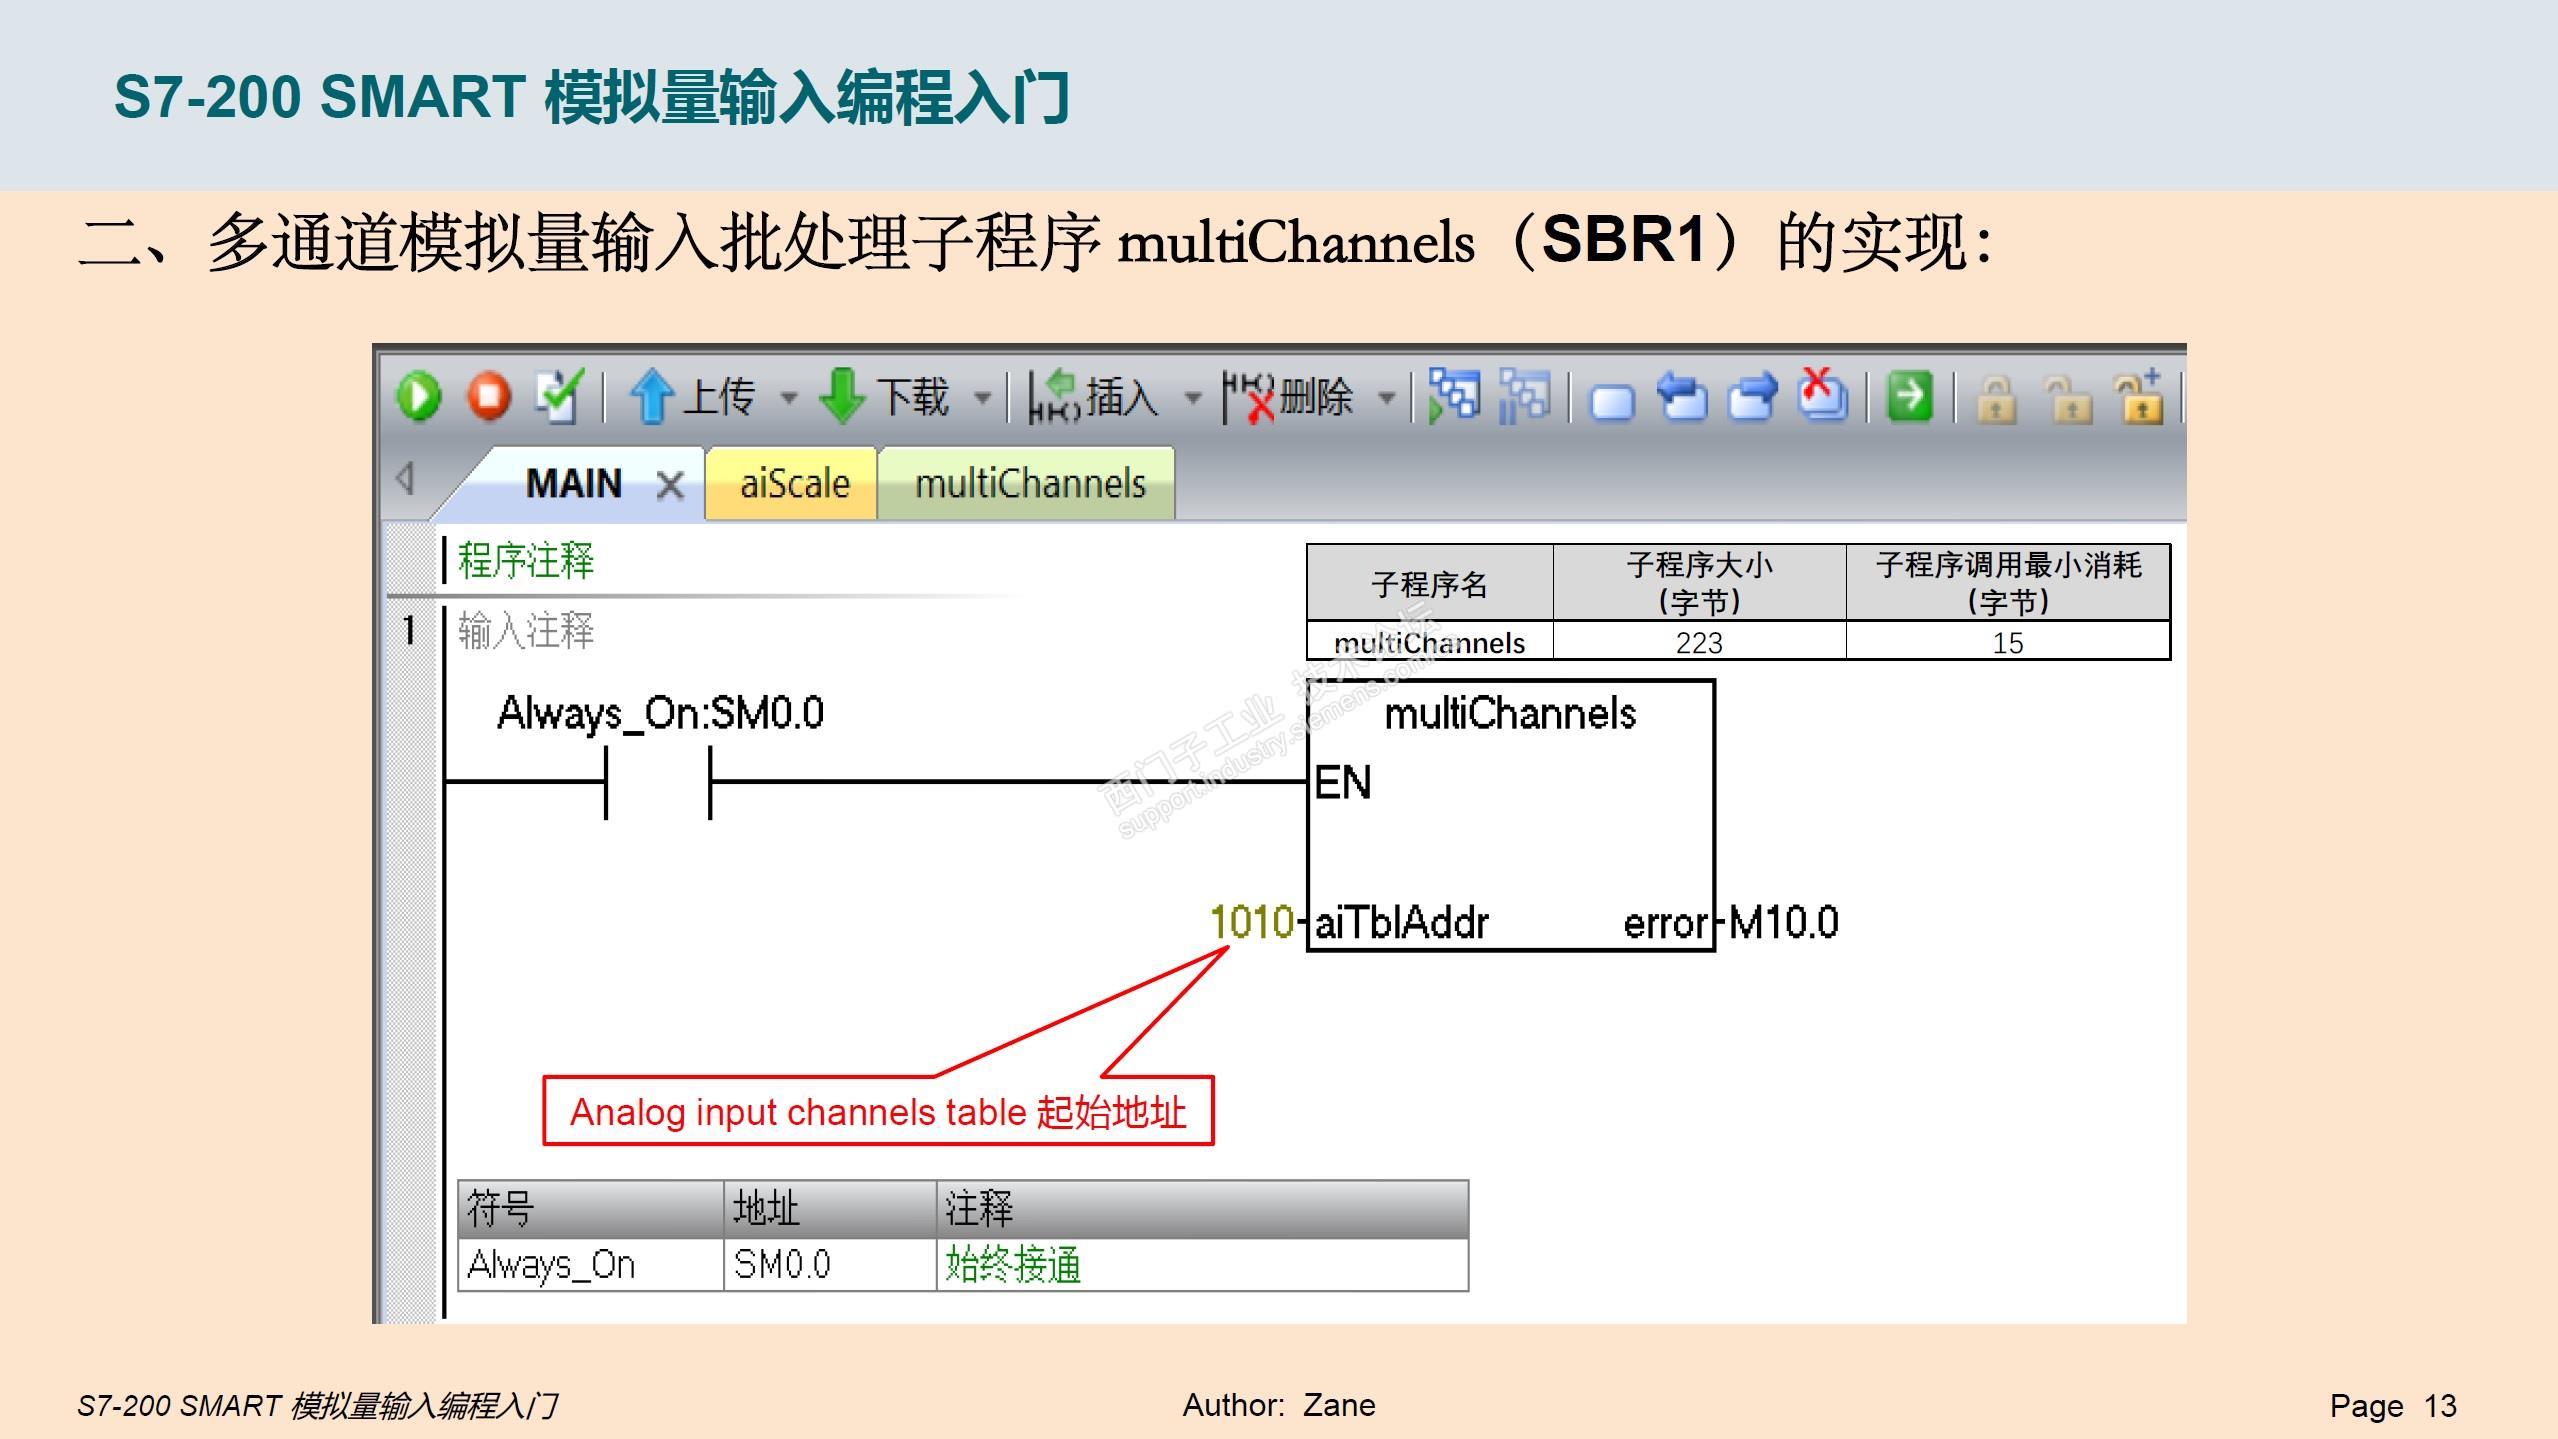The image size is (2558, 1439).
Task: Click the red STOP button
Action: (x=489, y=397)
